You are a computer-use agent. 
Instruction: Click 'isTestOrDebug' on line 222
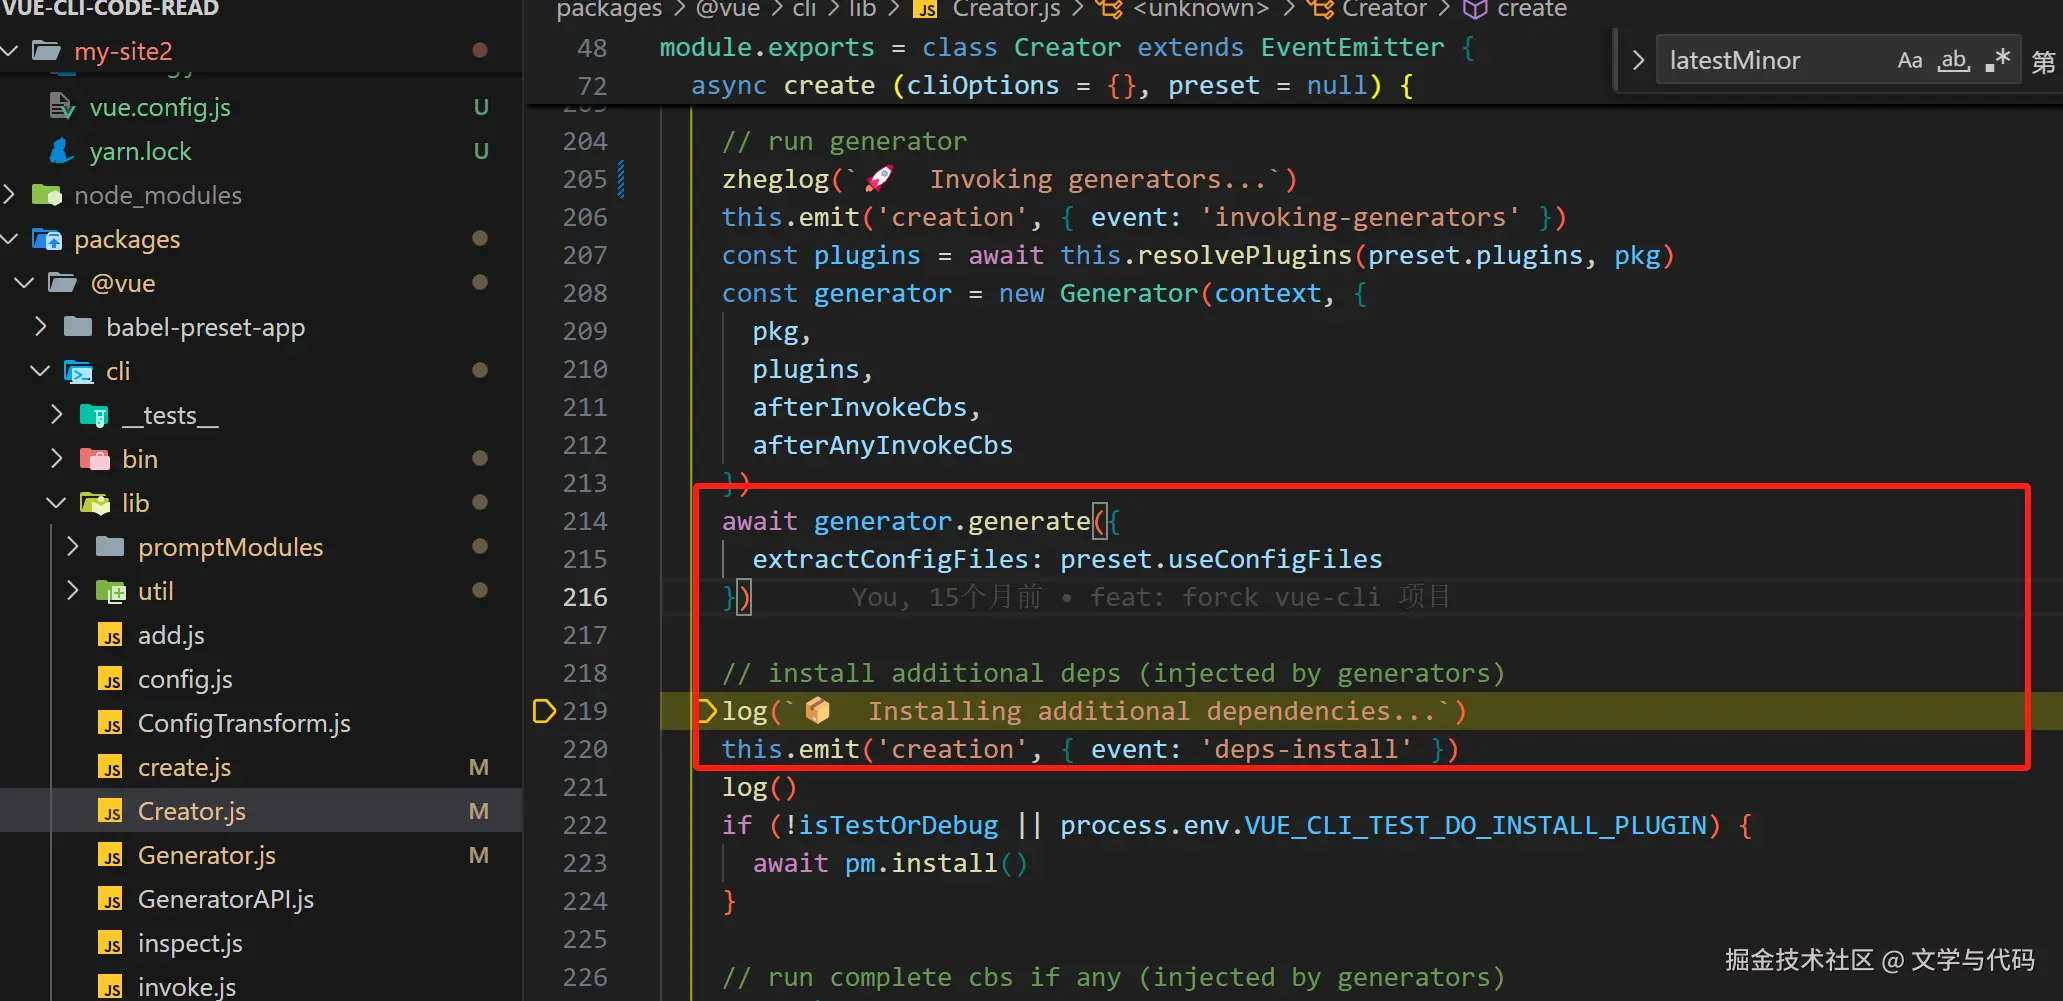(x=898, y=825)
